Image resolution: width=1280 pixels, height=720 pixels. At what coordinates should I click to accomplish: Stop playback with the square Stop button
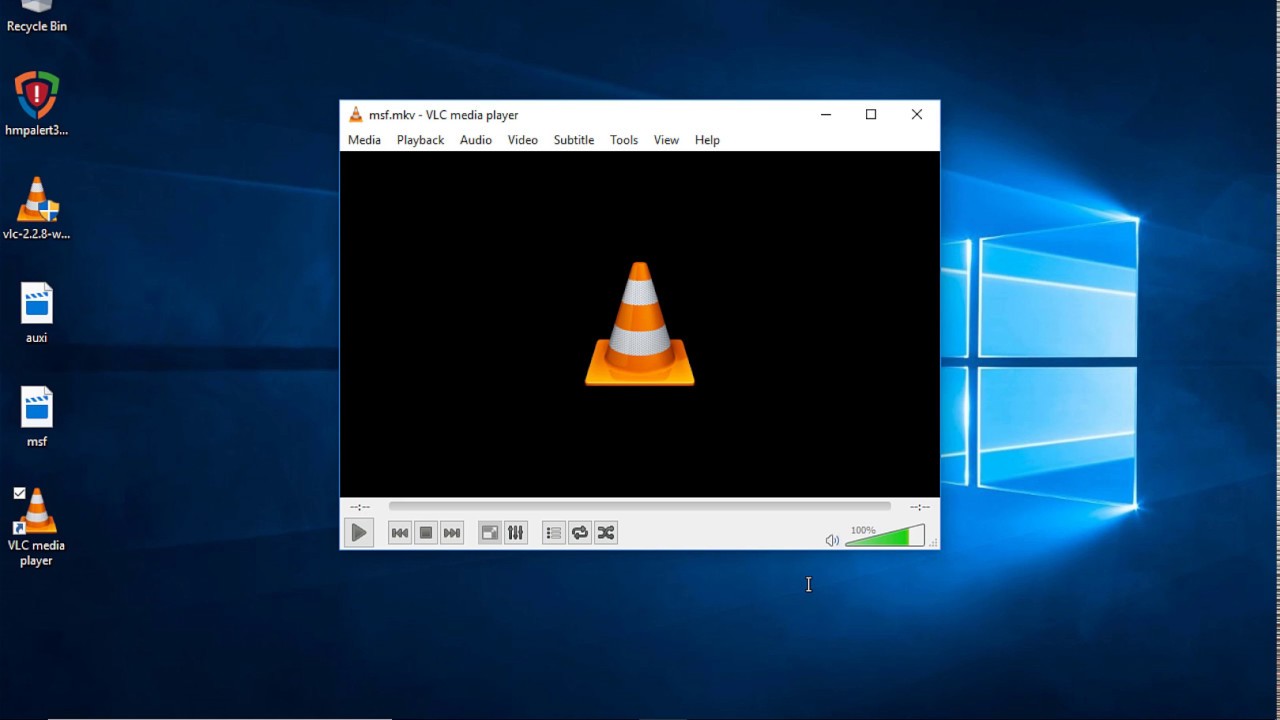pos(426,533)
